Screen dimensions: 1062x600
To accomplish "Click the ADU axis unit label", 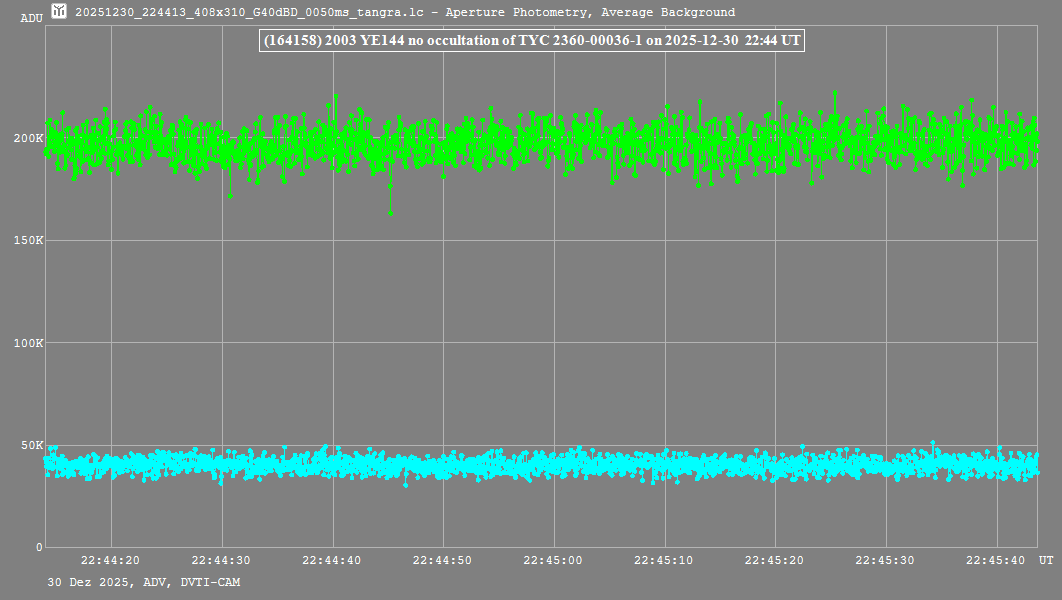I will pos(31,18).
